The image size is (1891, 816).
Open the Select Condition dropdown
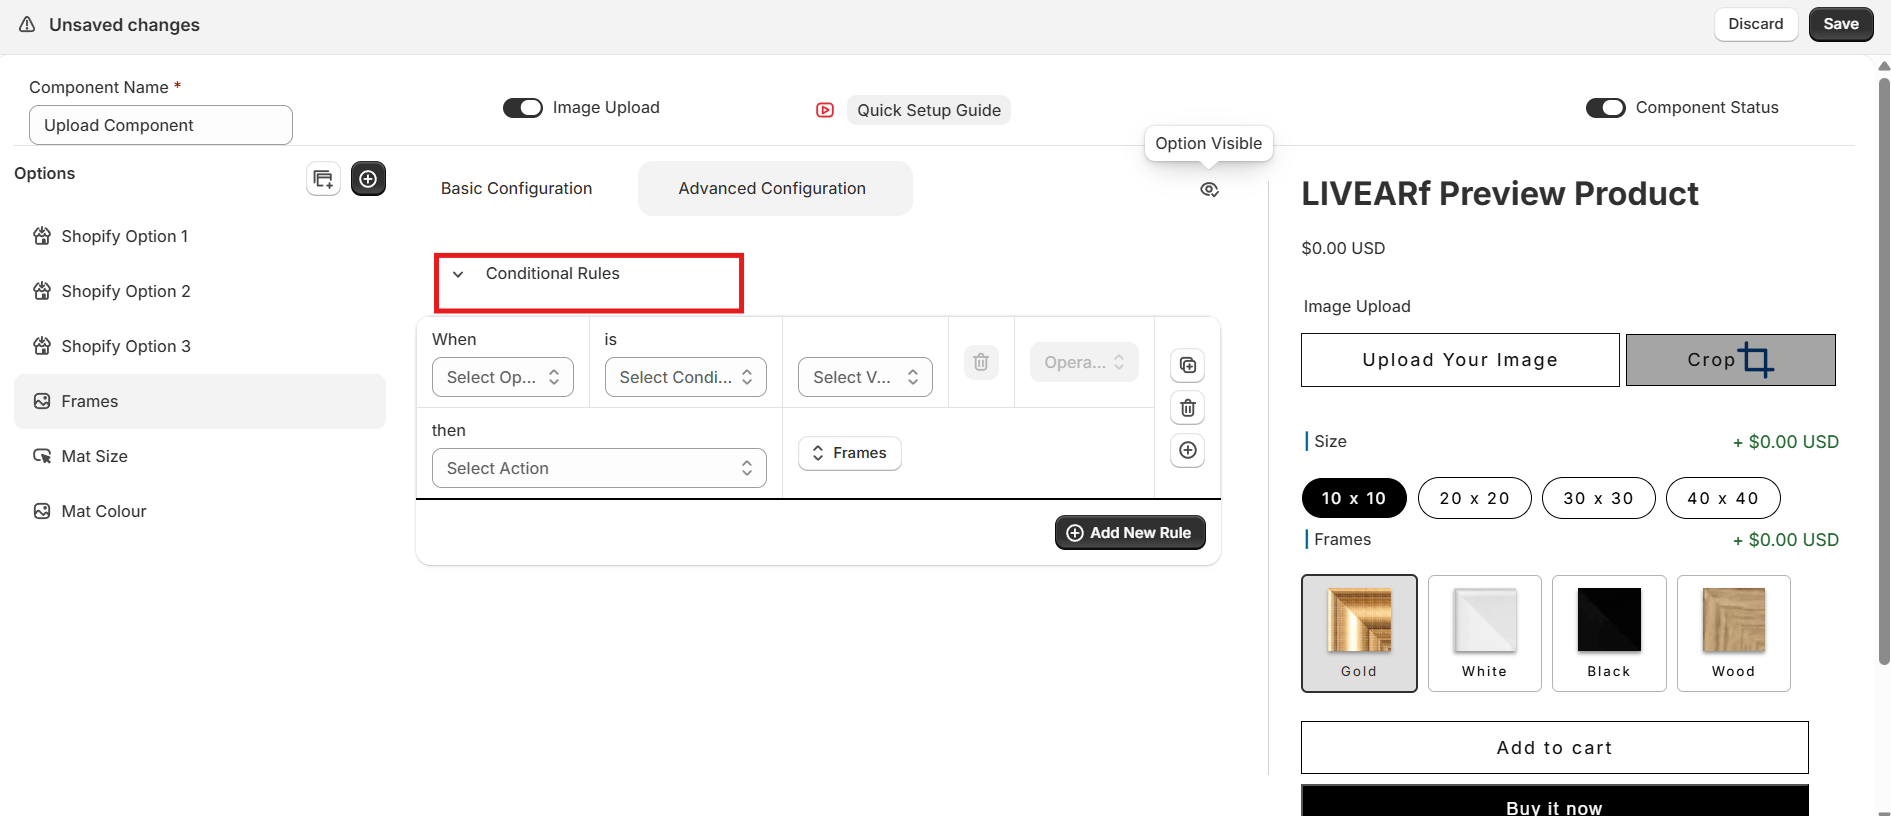(686, 377)
